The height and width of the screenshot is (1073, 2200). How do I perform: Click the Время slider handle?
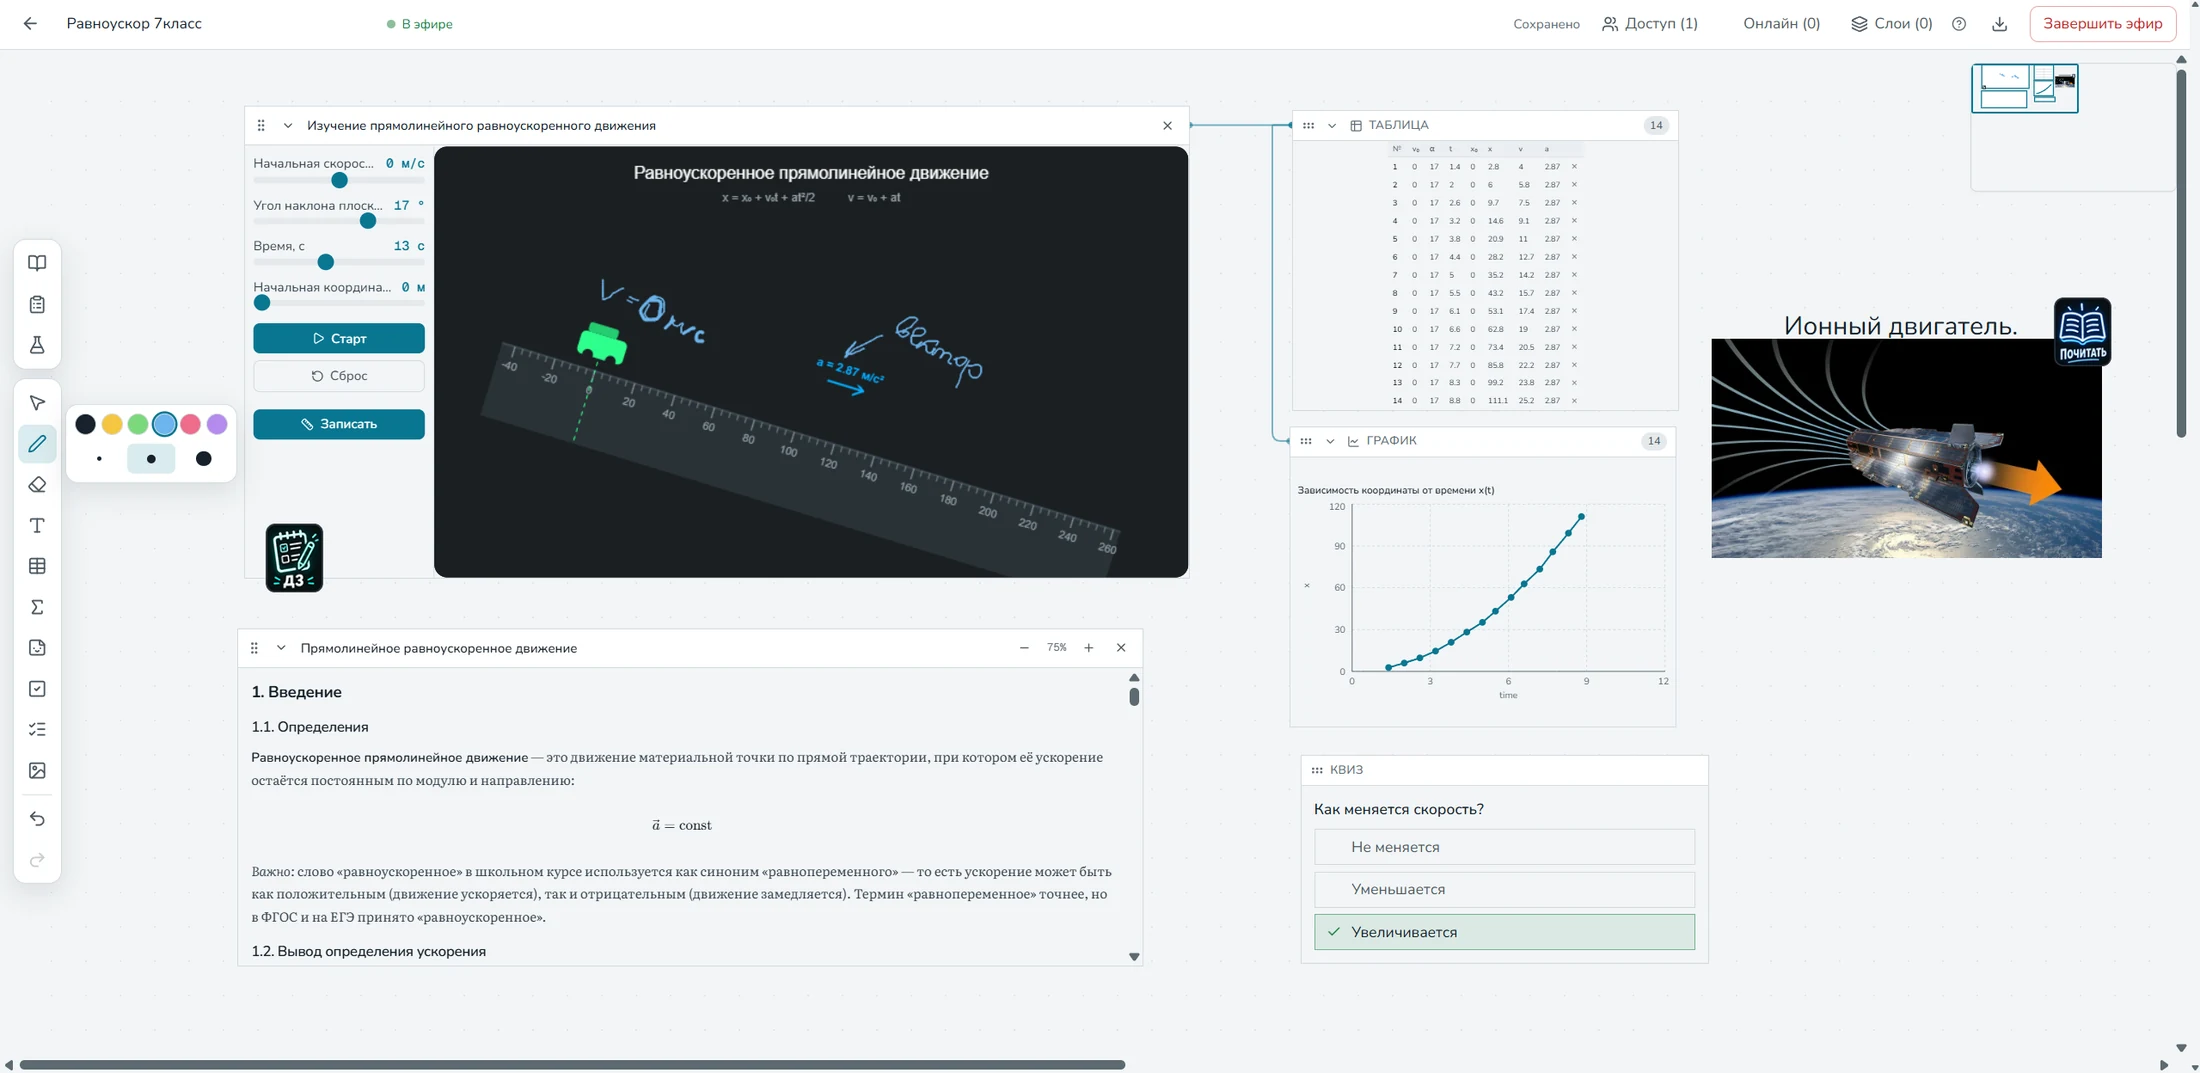click(x=325, y=262)
